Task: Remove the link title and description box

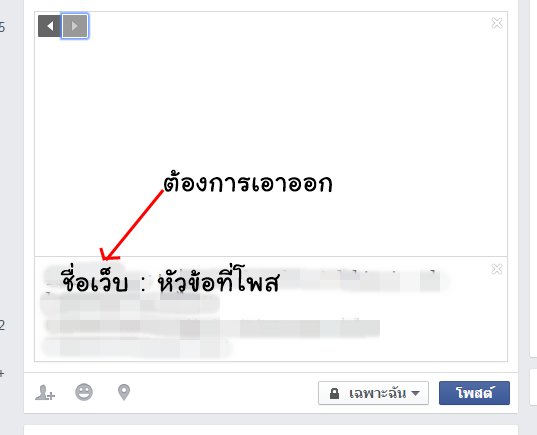Action: coord(497,269)
